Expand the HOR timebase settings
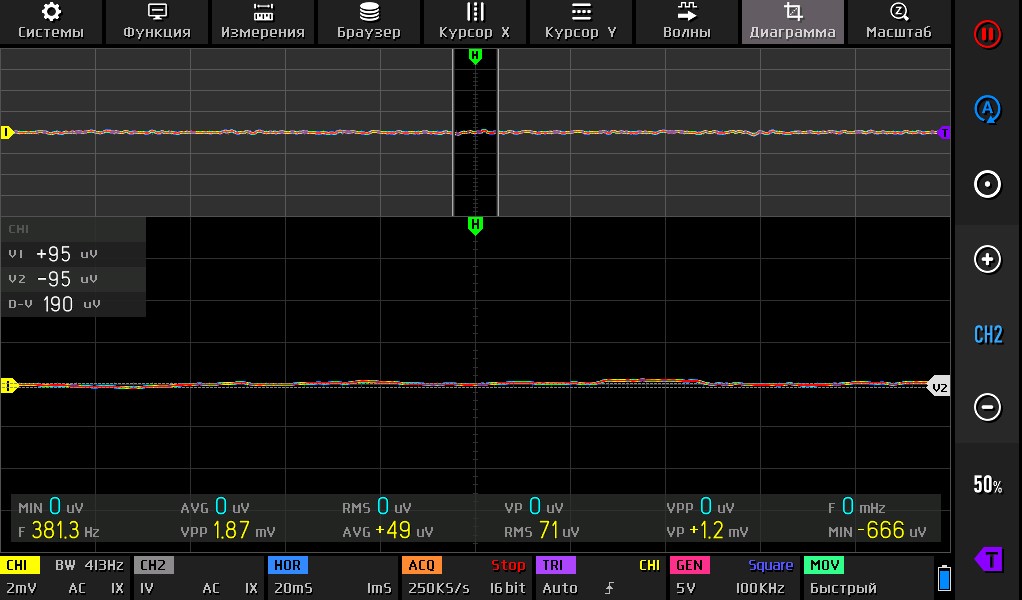 pos(331,577)
